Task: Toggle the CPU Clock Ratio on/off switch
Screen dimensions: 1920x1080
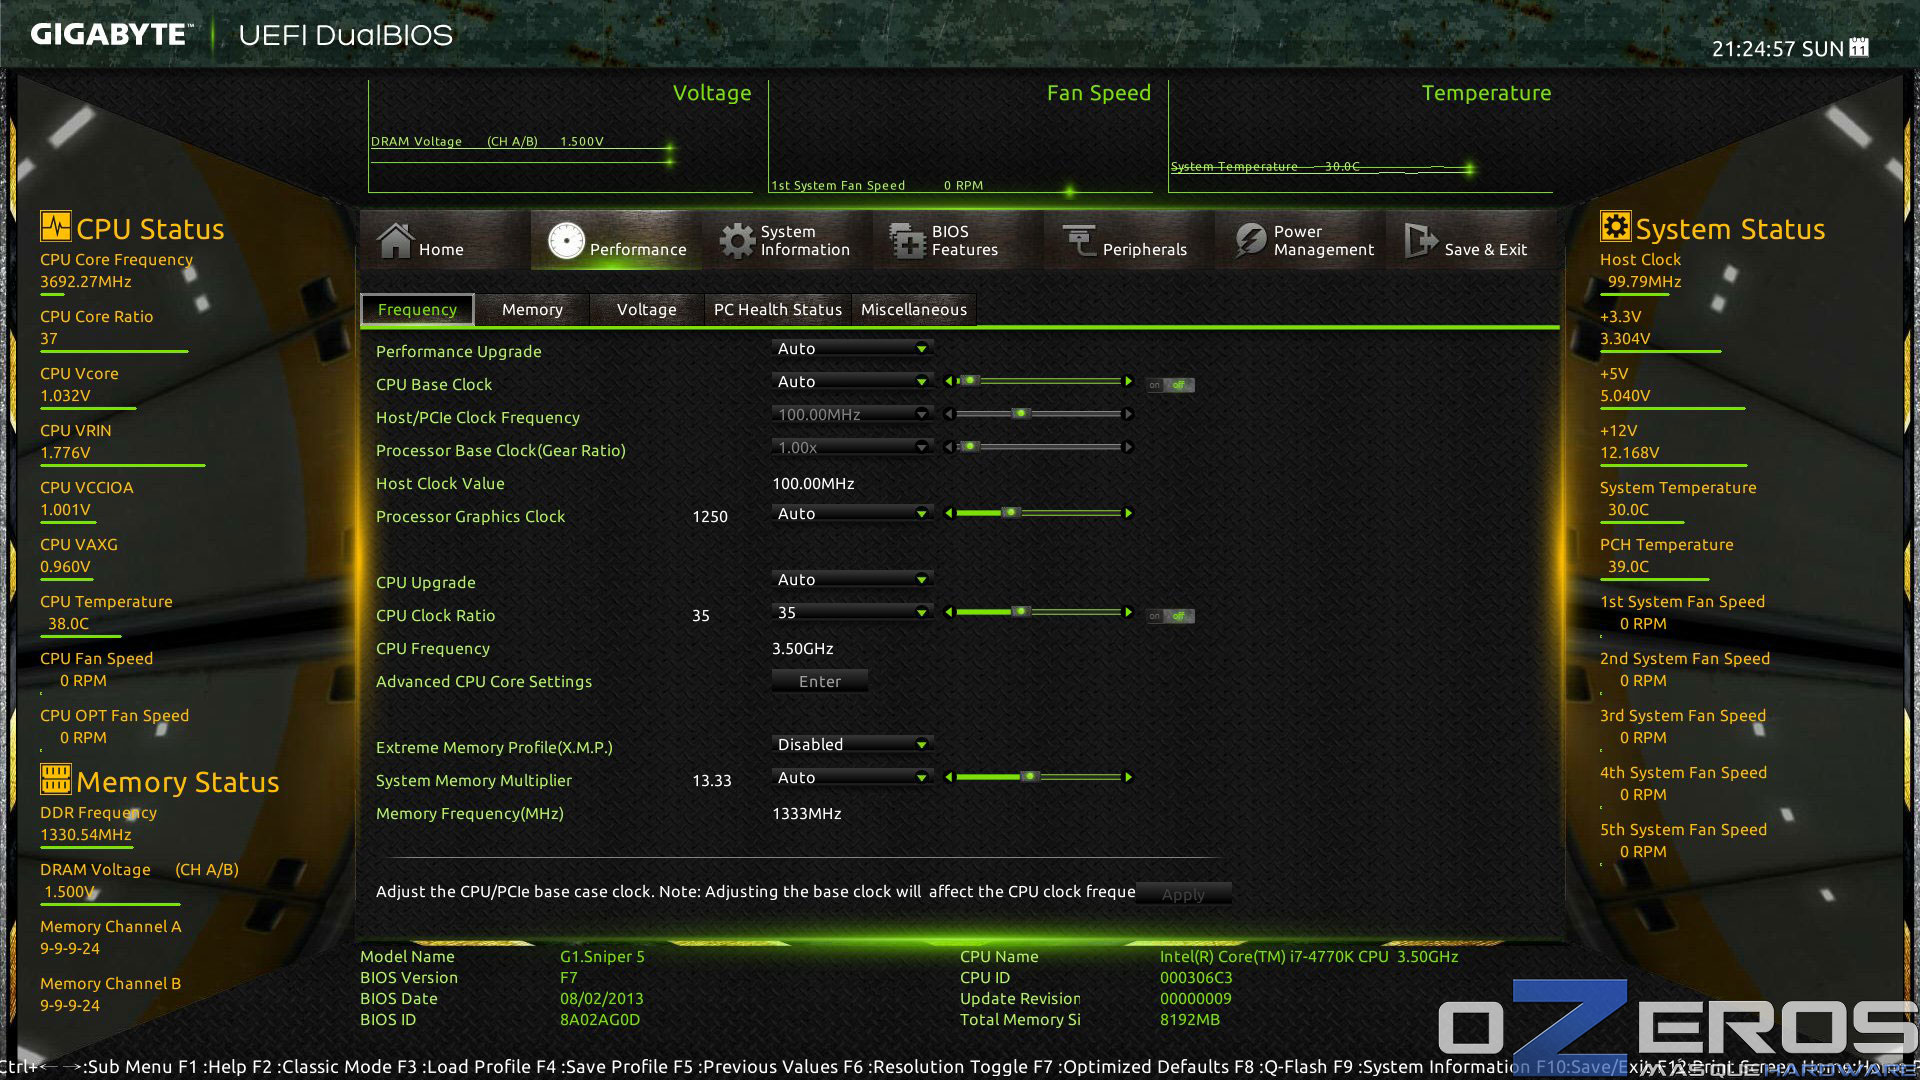Action: coord(1170,616)
